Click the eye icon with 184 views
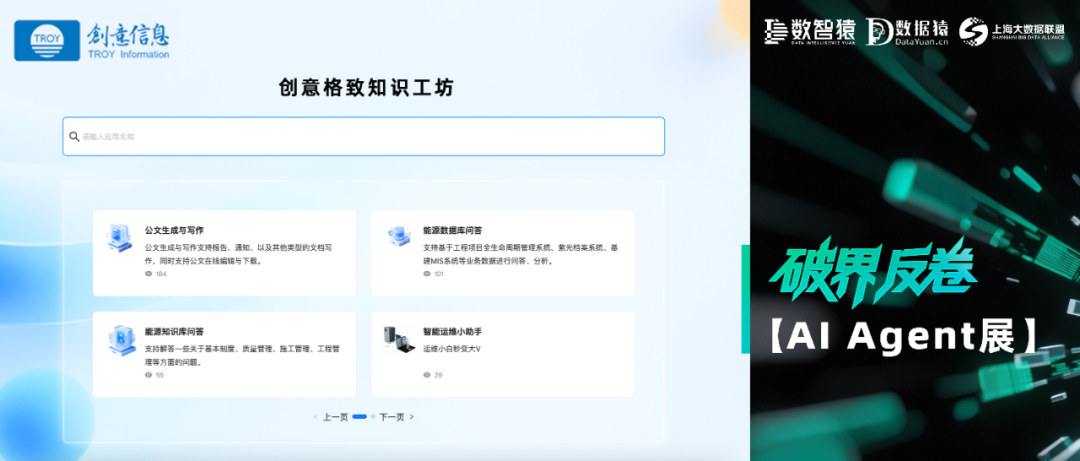Viewport: 1080px width, 461px height. 148,274
